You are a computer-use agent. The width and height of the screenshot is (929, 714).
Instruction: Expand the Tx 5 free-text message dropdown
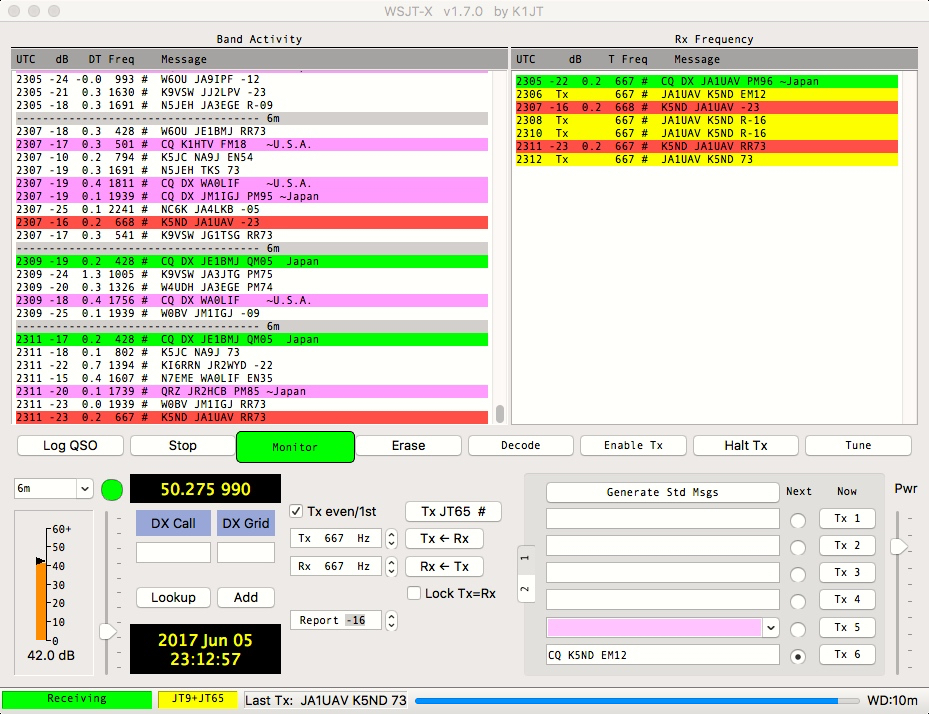[770, 627]
